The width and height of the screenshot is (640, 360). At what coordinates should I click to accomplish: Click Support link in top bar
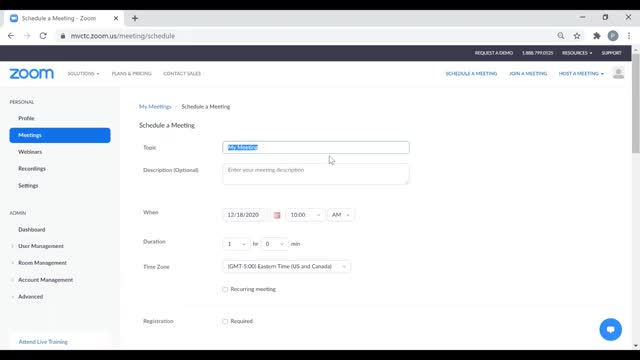(x=611, y=53)
